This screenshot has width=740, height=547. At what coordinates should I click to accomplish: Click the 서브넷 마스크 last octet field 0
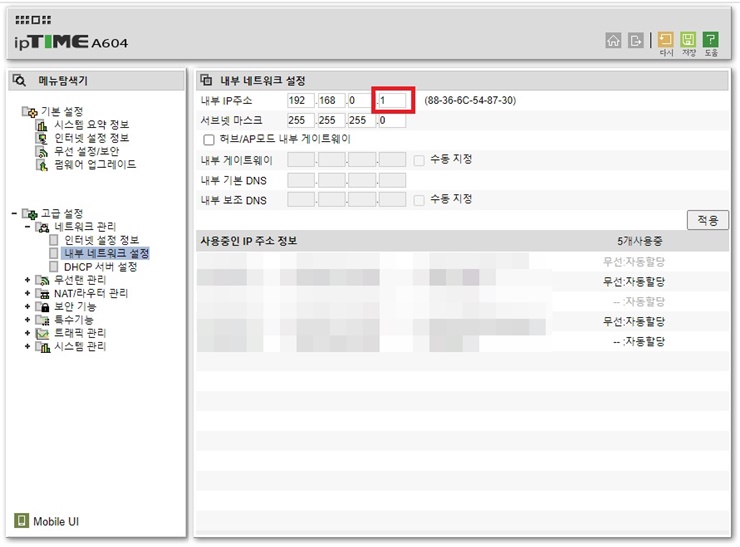[x=392, y=120]
